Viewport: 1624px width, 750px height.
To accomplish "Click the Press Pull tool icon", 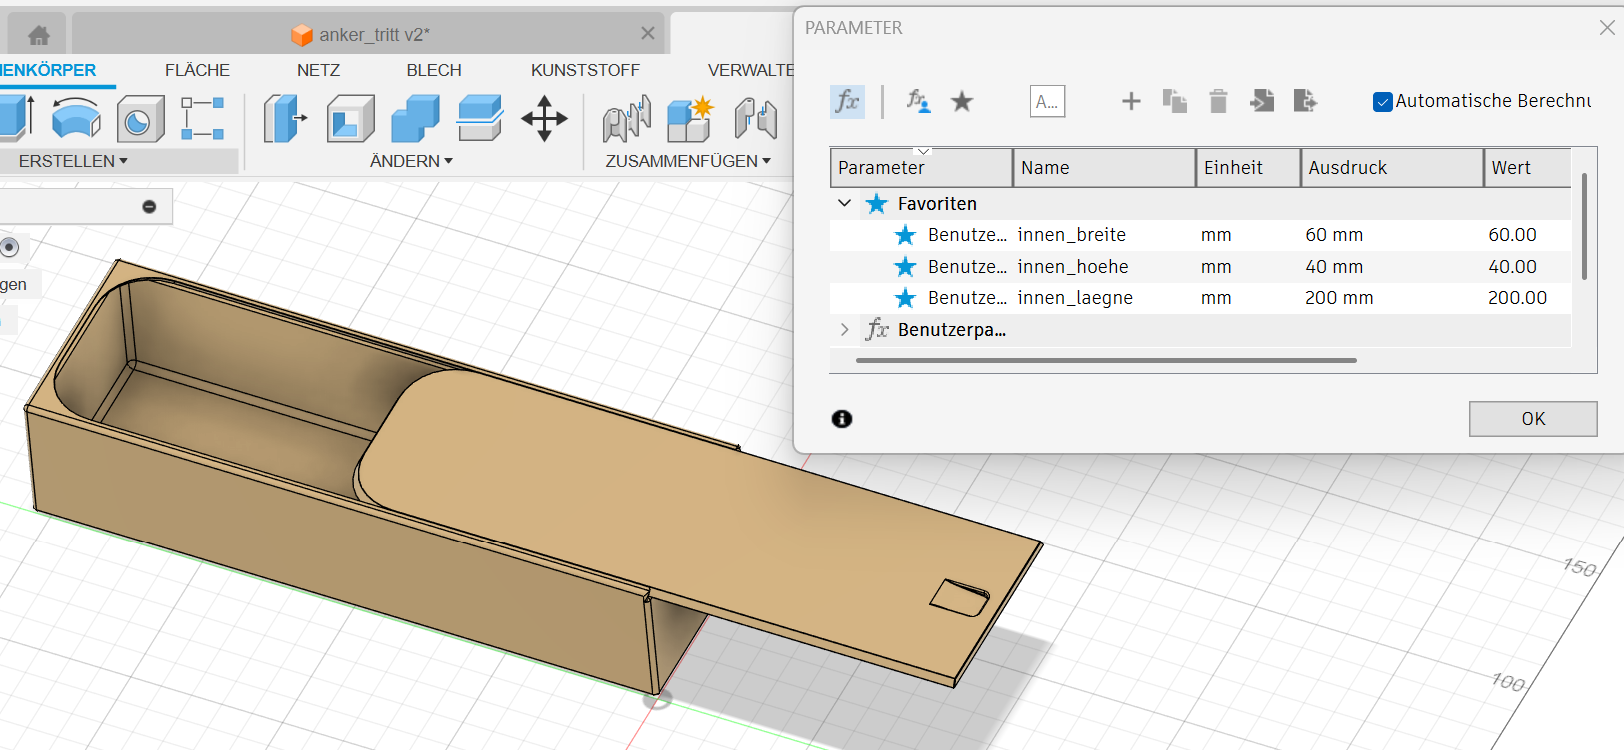I will click(284, 119).
